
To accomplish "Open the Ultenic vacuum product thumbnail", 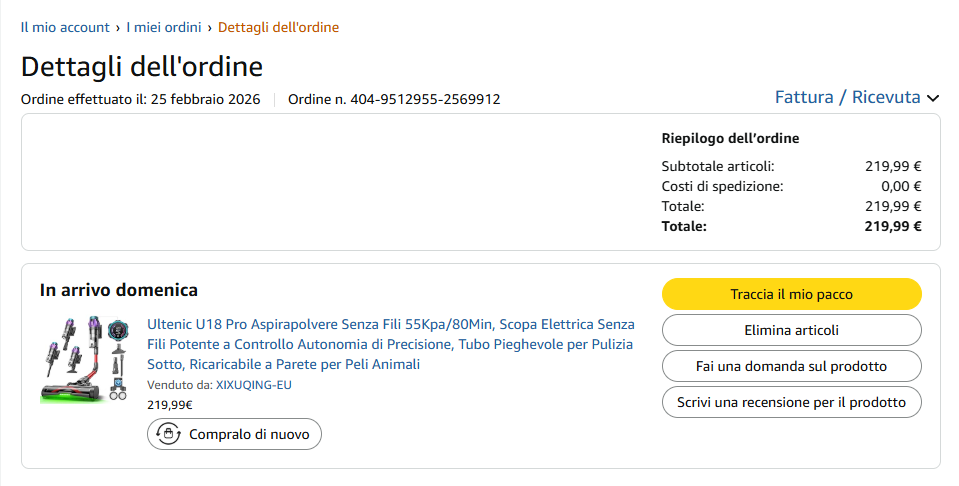I will 85,358.
